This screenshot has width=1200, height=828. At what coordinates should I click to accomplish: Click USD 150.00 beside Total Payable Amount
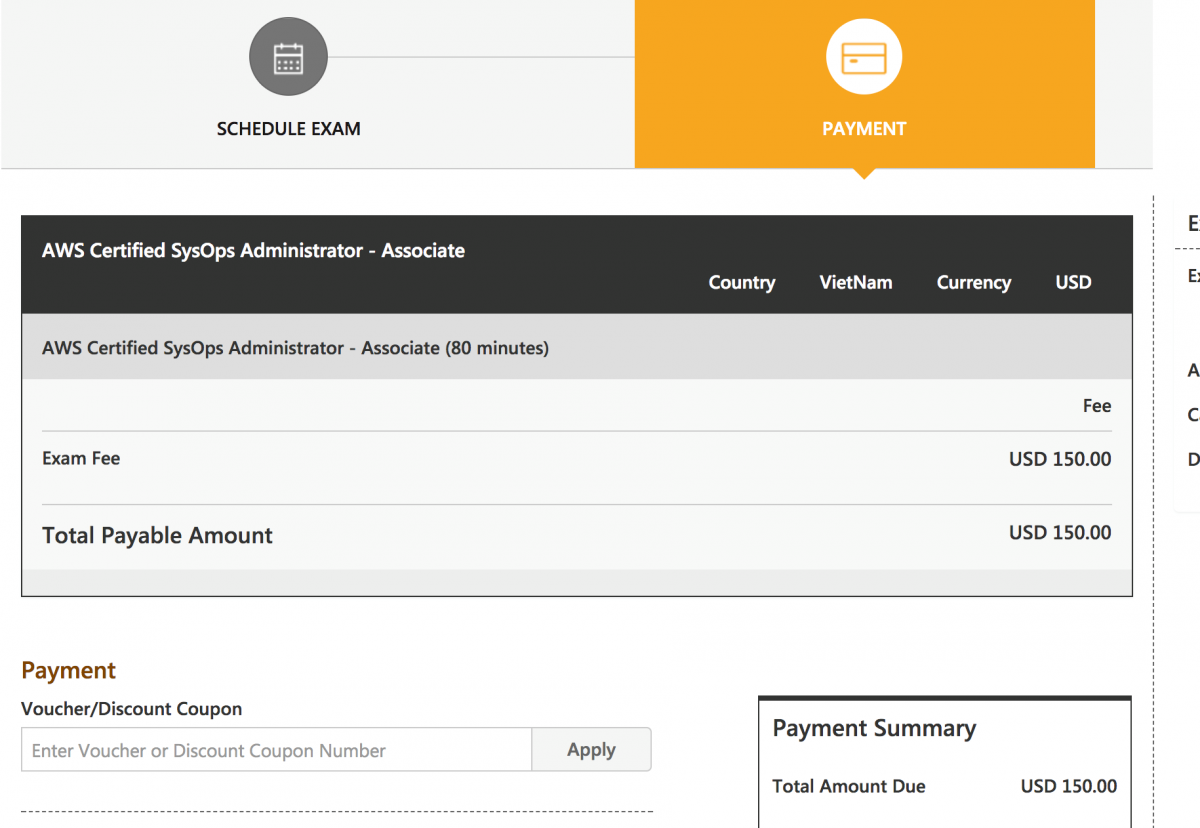1060,532
